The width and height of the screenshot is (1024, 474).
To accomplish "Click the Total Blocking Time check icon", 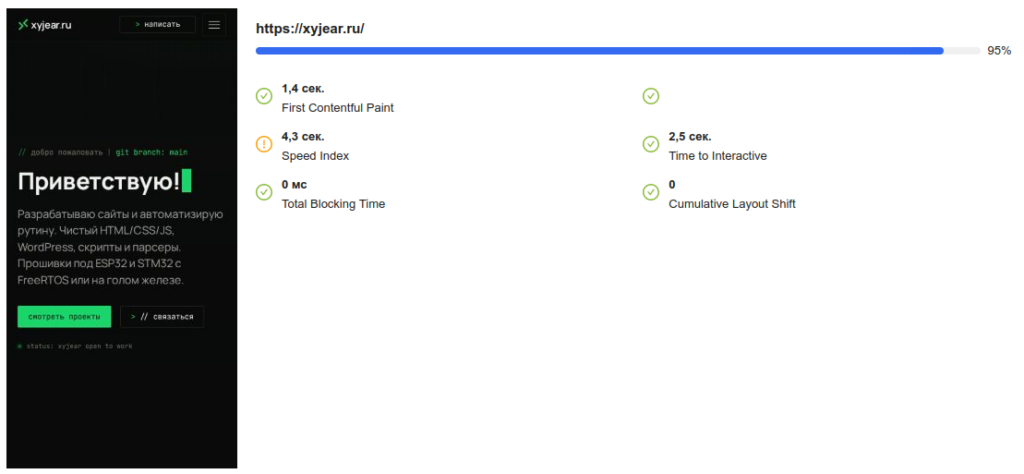I will pos(263,192).
